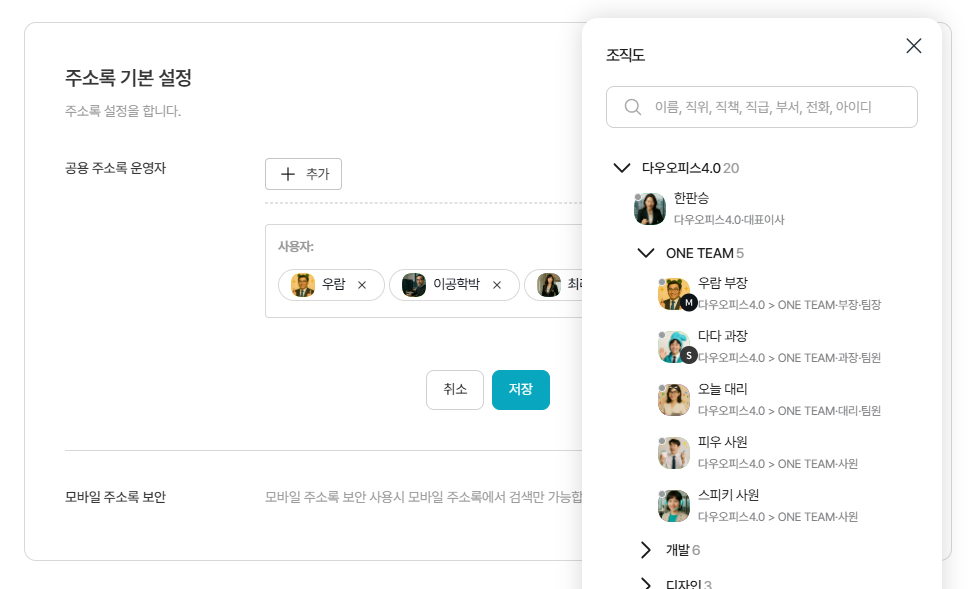Collapse the 다우오피스4.0 tree node

point(622,168)
